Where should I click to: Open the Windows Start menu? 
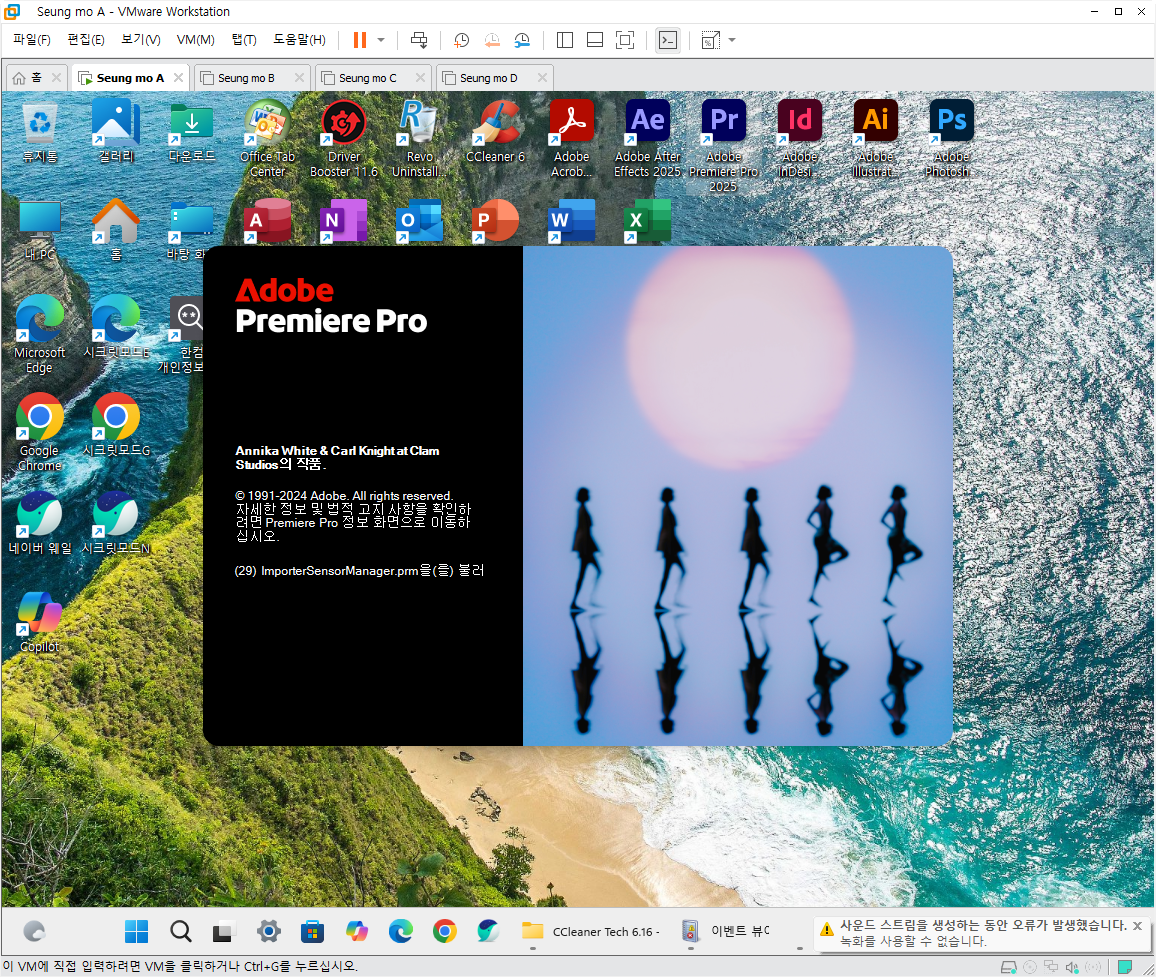coord(136,931)
